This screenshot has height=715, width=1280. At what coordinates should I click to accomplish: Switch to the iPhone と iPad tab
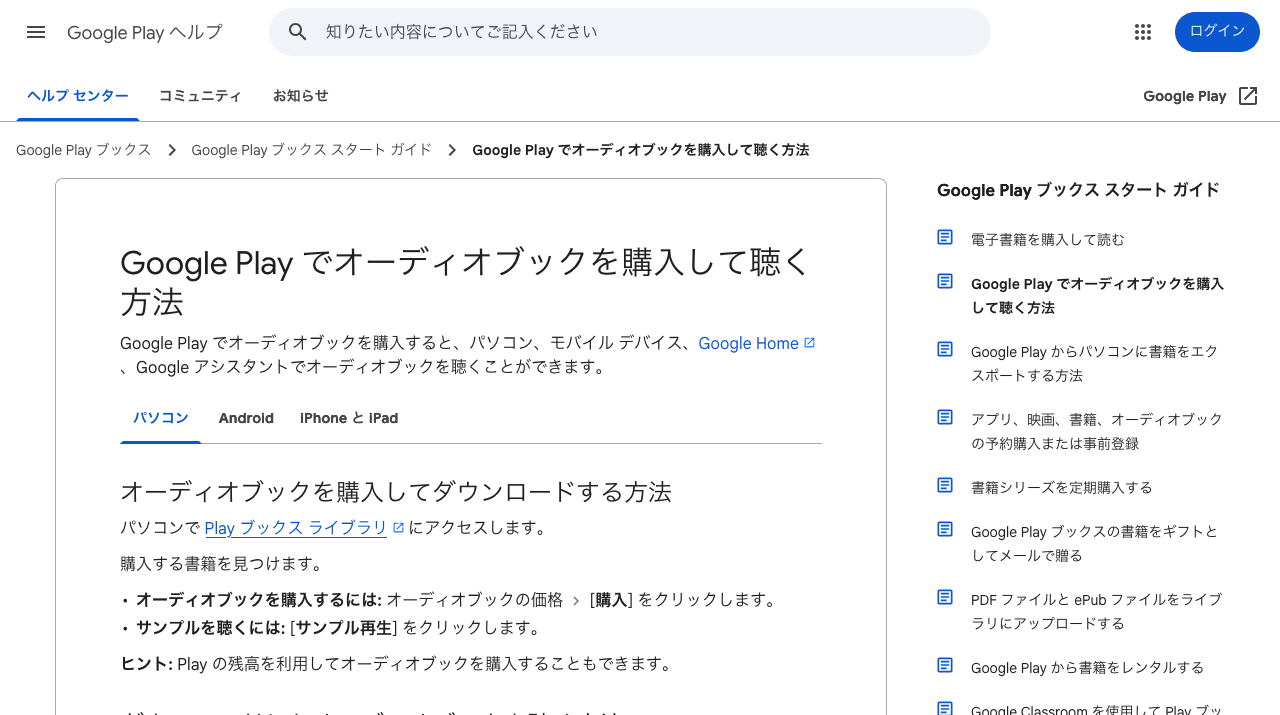coord(349,418)
